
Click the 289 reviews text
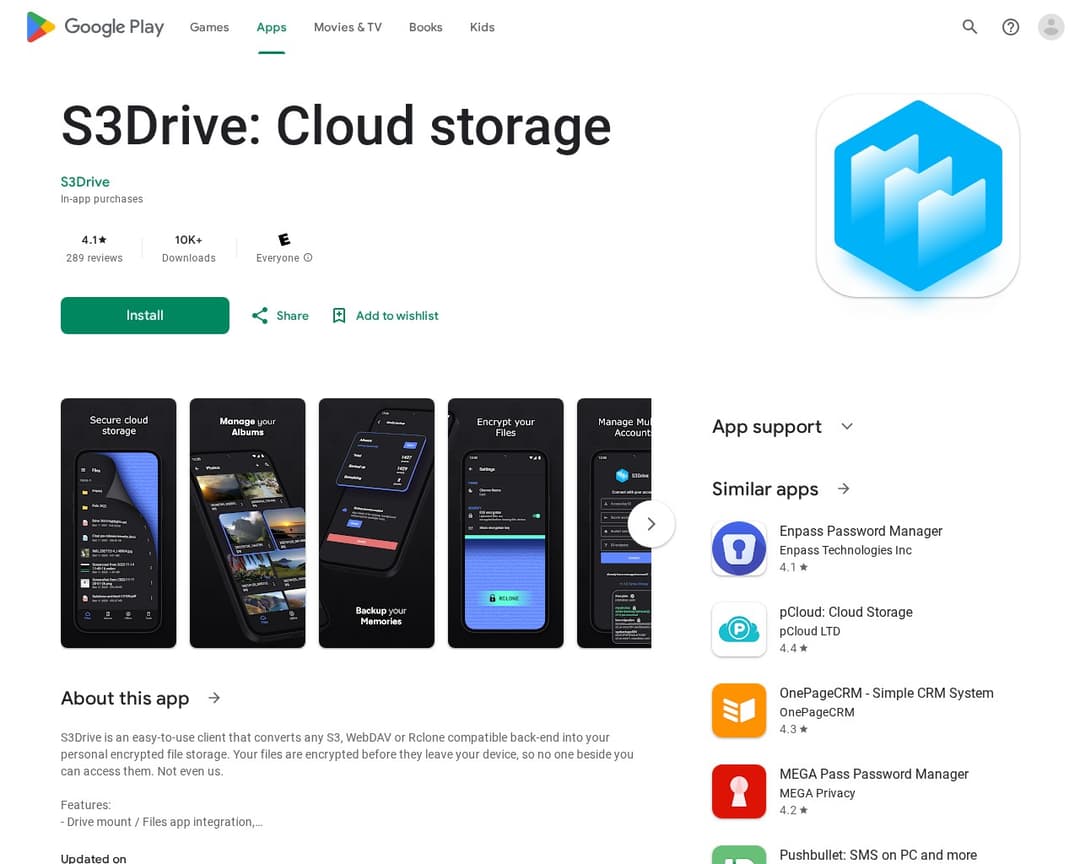coord(94,258)
